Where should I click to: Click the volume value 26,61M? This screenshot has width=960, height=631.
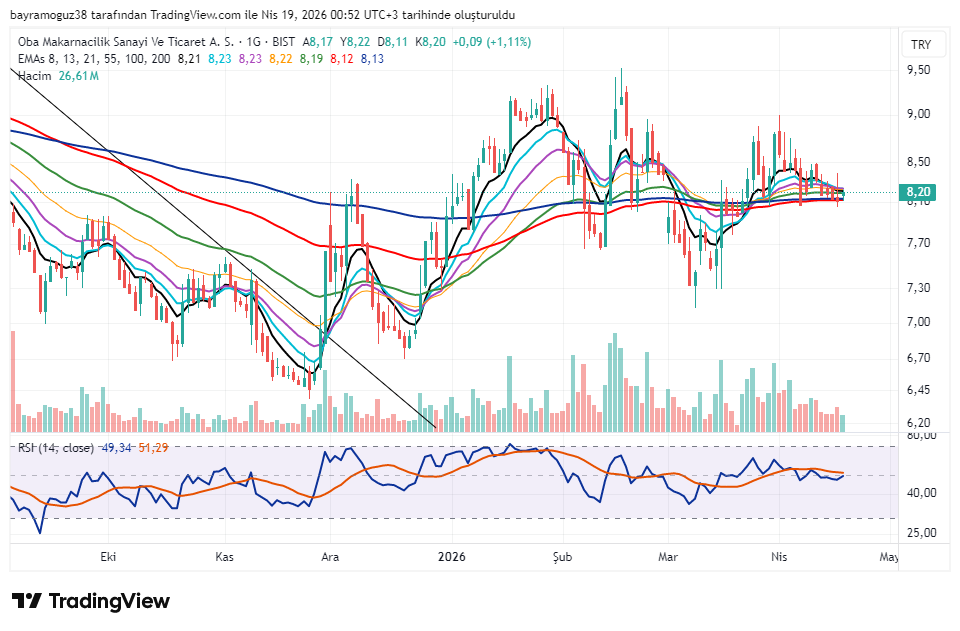pyautogui.click(x=79, y=76)
